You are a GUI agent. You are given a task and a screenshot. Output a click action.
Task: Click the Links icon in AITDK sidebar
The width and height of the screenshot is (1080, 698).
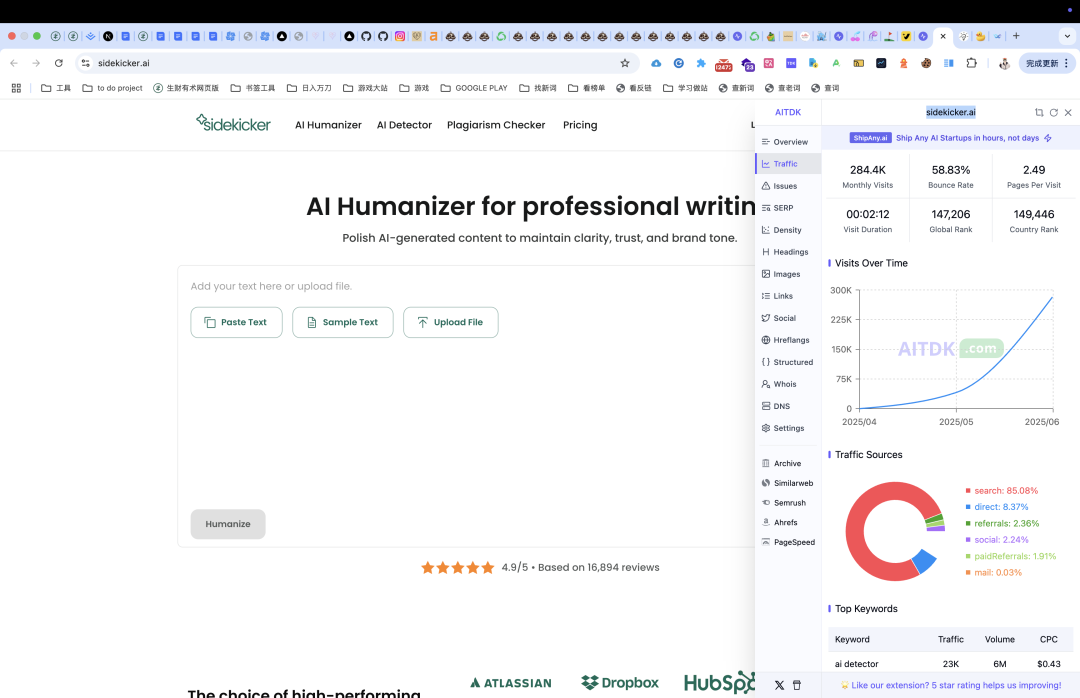pos(766,296)
